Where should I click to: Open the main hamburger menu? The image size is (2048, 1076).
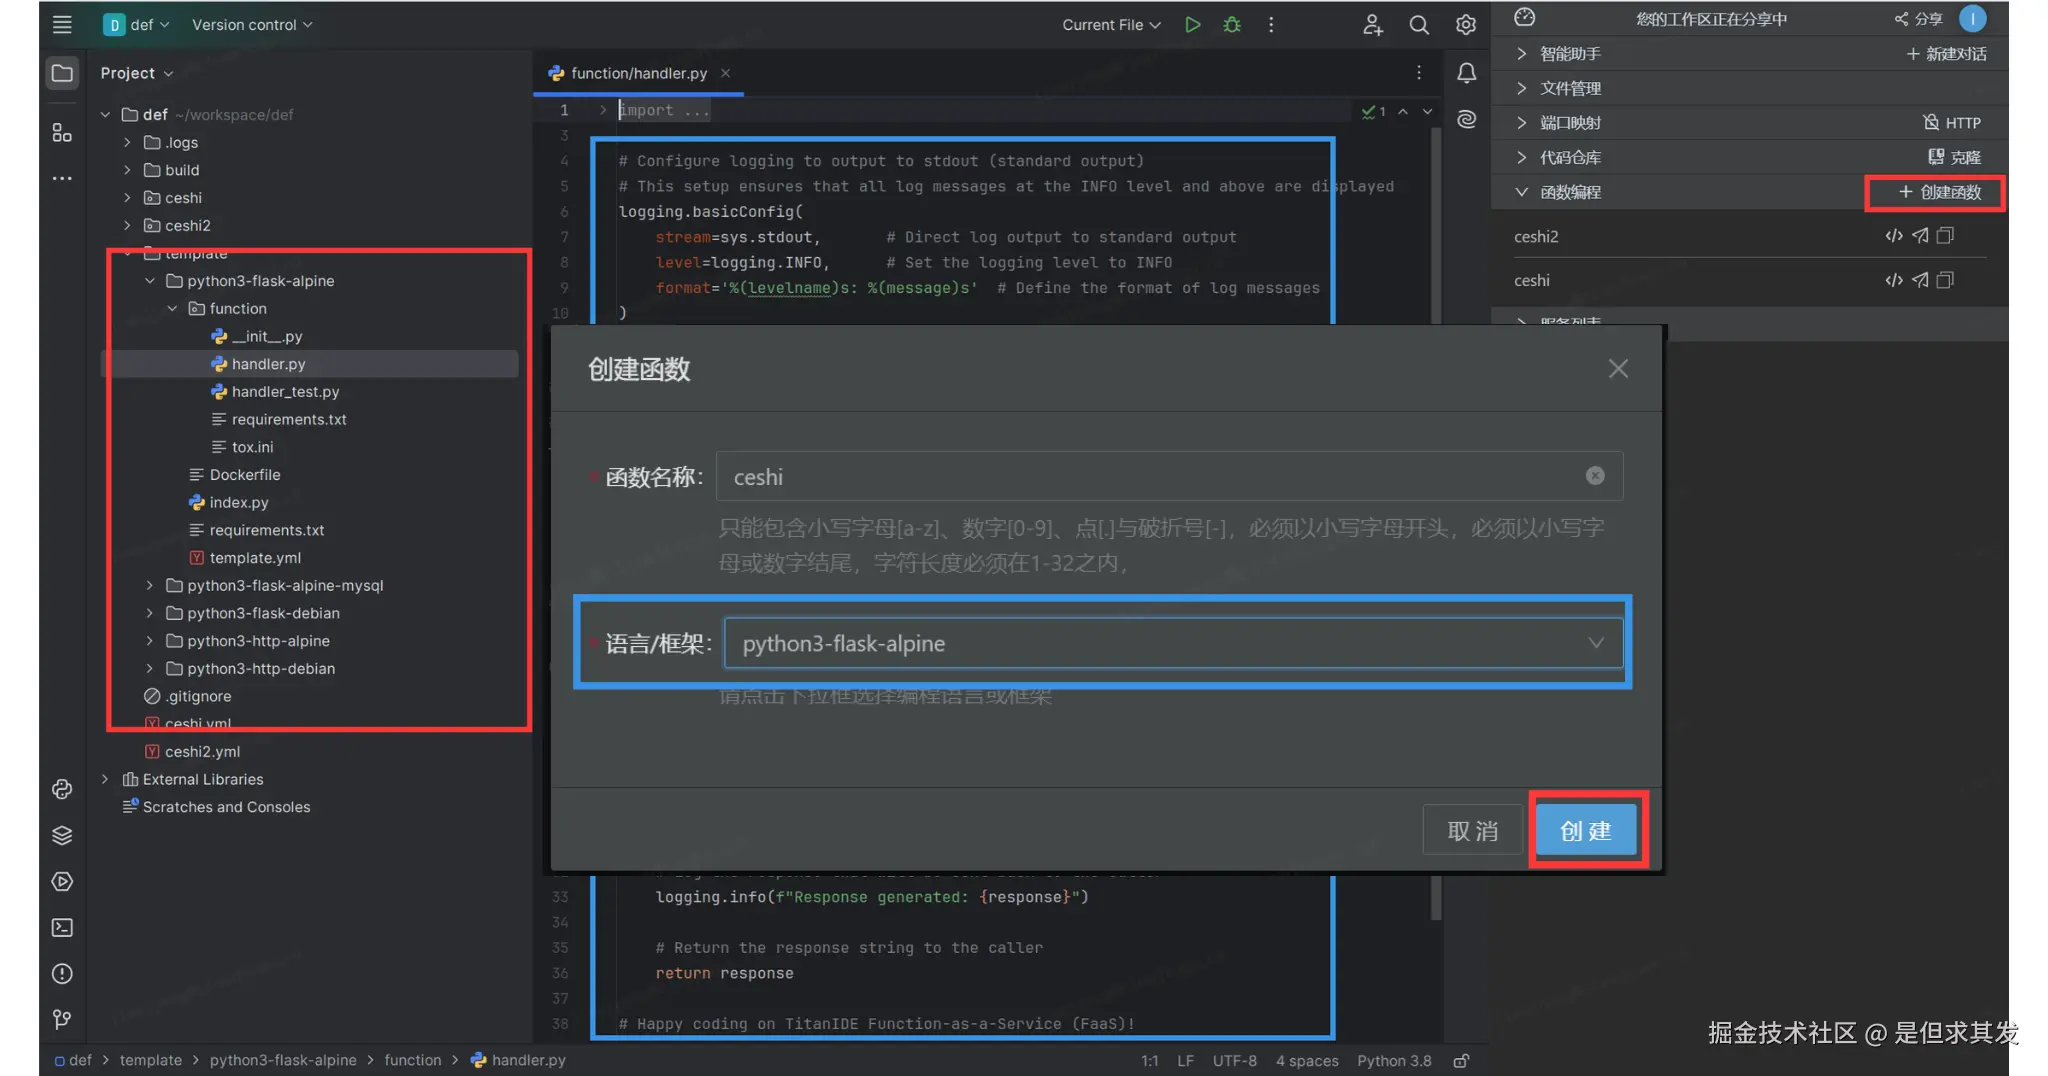click(x=62, y=25)
